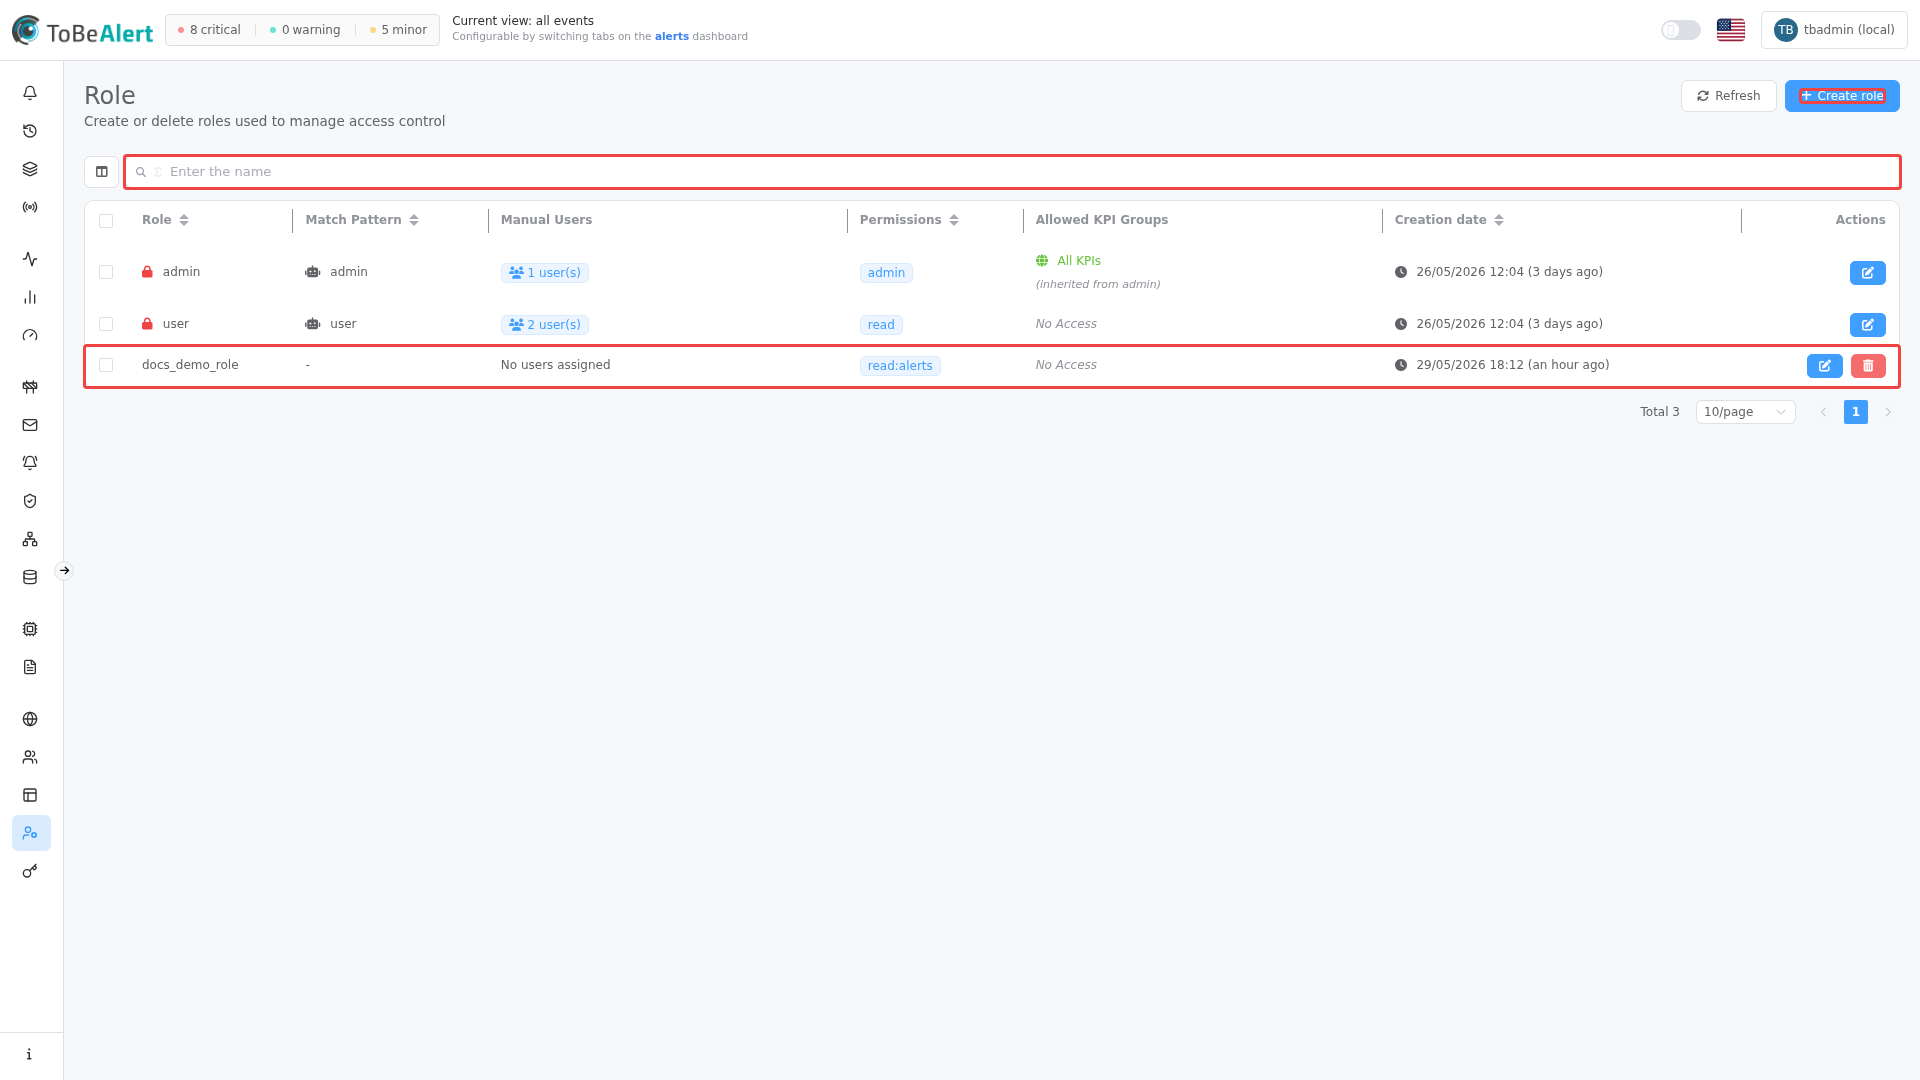Open the globe icon in sidebar

30,719
